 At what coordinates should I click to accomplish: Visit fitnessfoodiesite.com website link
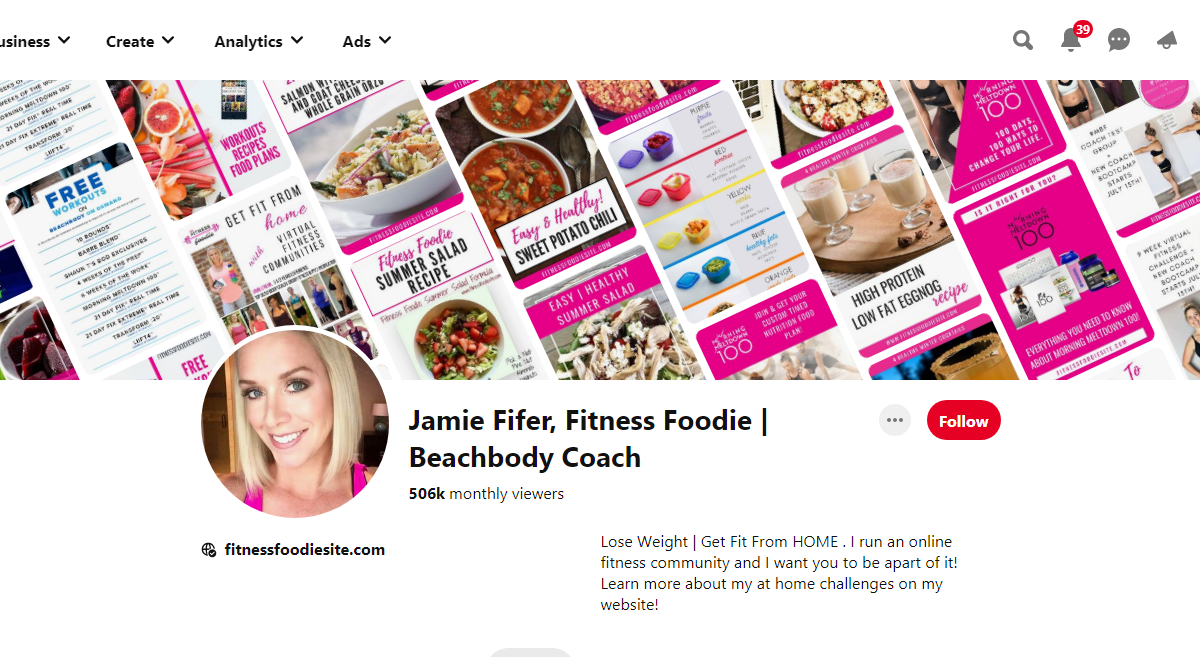(304, 549)
